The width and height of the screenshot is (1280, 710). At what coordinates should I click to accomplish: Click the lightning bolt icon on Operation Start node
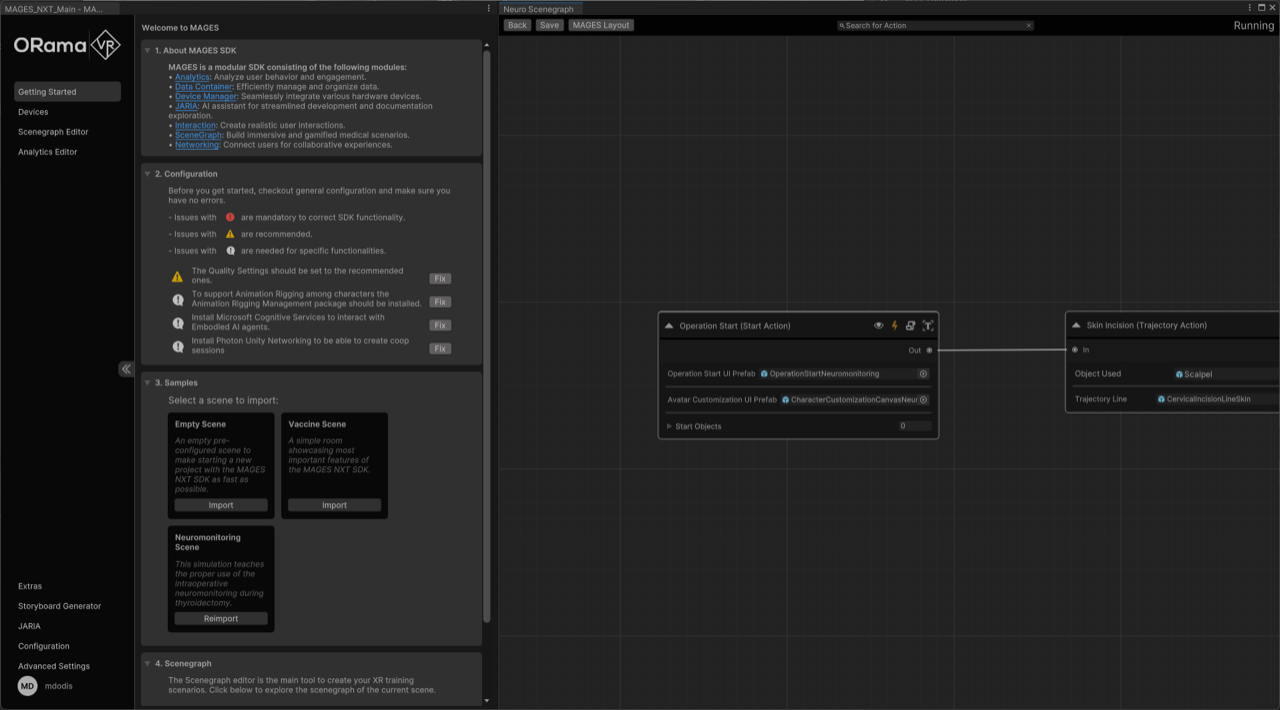point(894,325)
